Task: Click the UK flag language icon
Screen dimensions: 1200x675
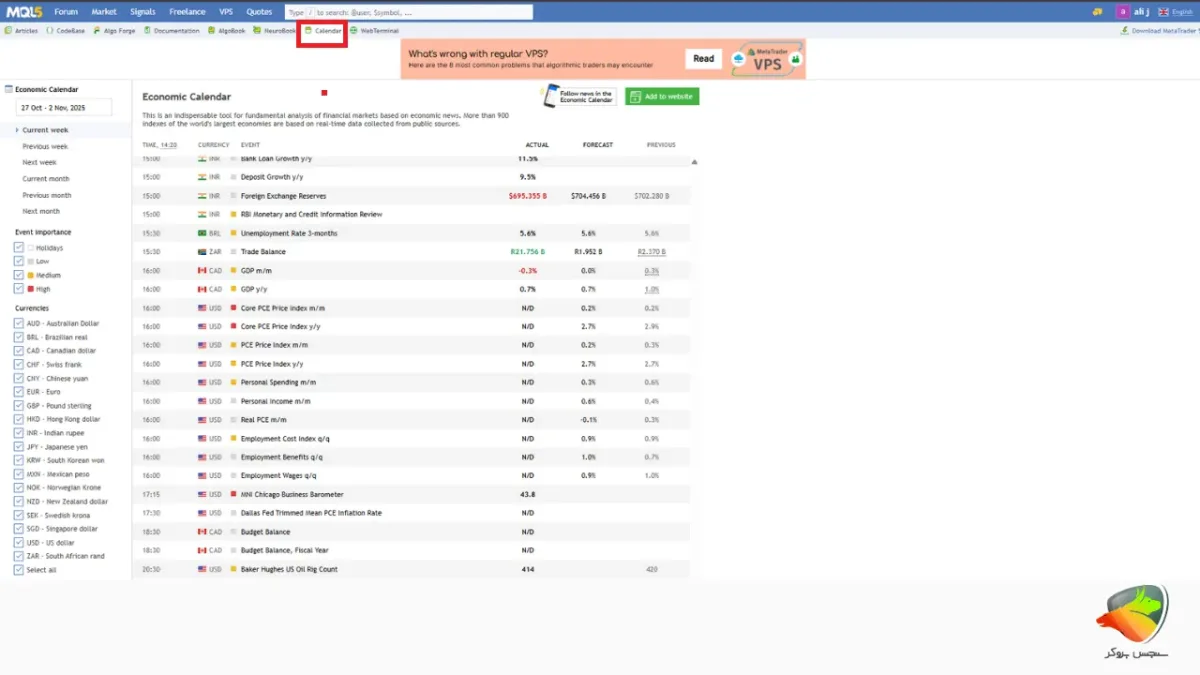Action: [x=1162, y=12]
